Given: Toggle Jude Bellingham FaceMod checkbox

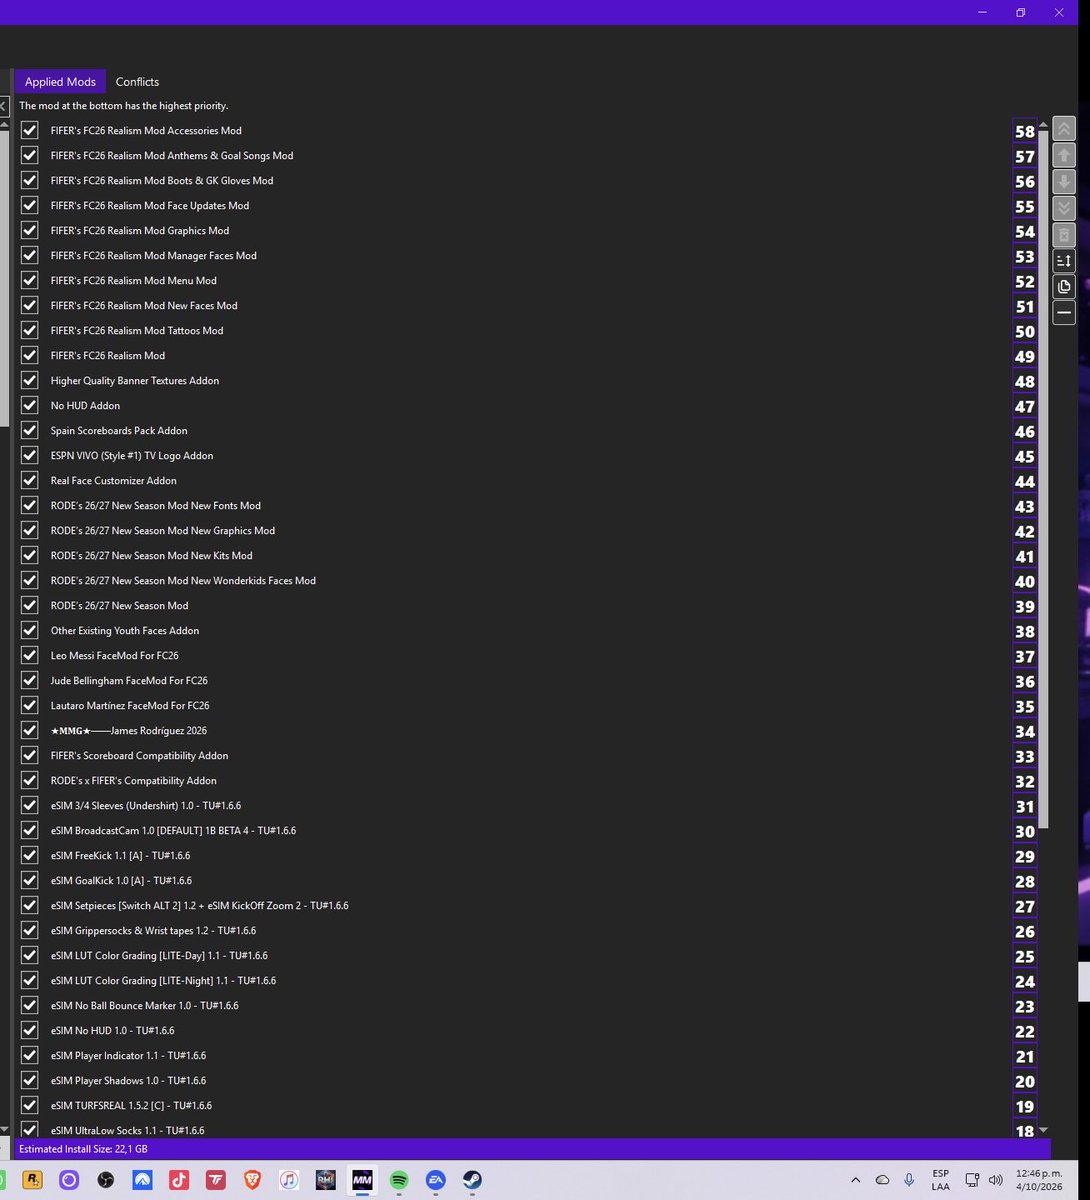Looking at the screenshot, I should (x=29, y=680).
